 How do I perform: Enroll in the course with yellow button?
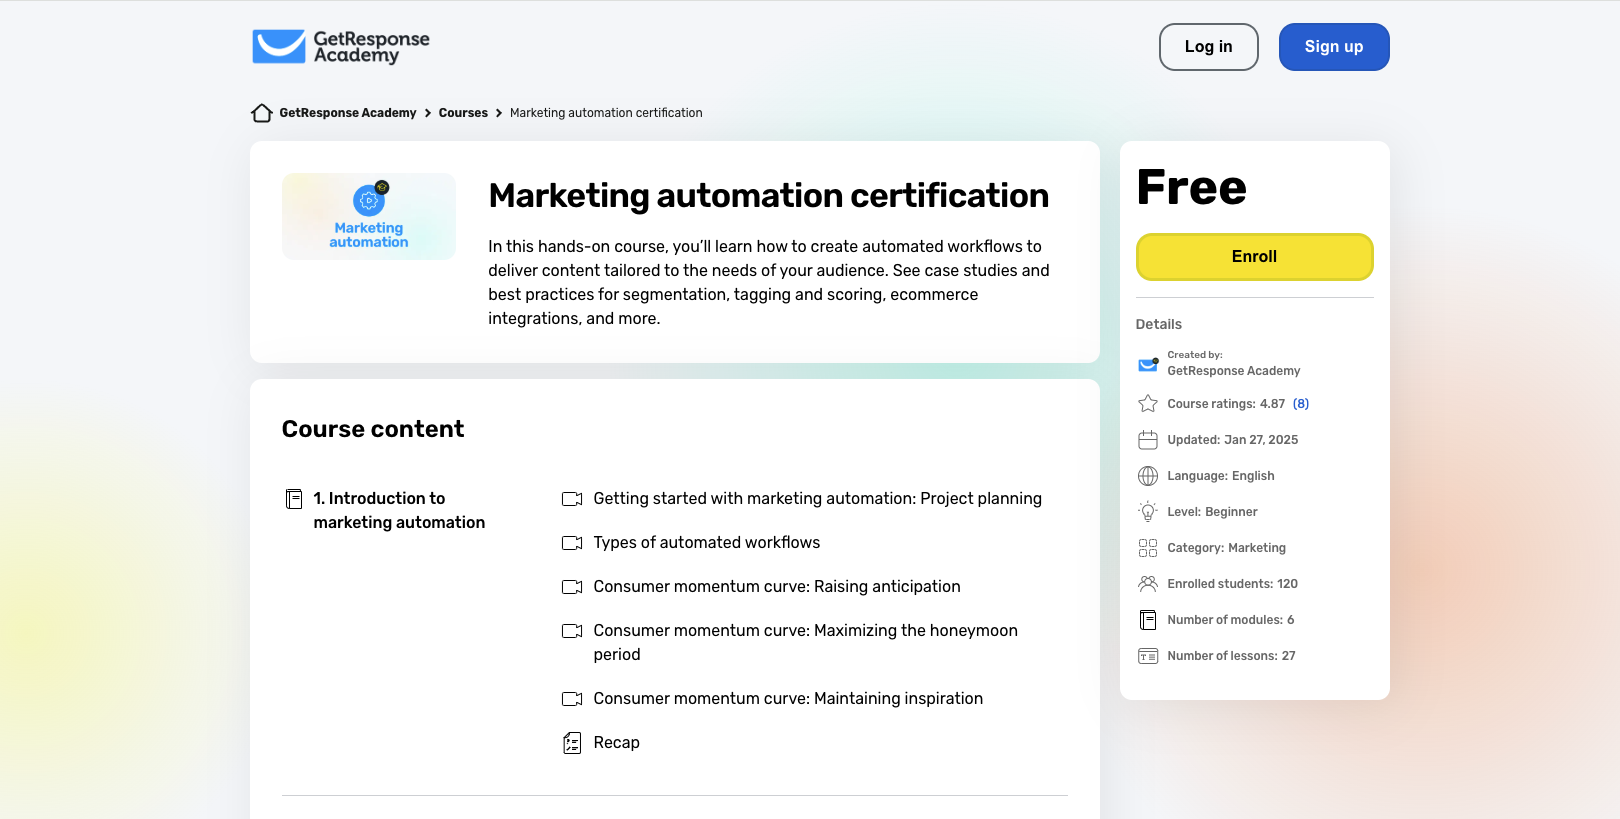(1254, 257)
